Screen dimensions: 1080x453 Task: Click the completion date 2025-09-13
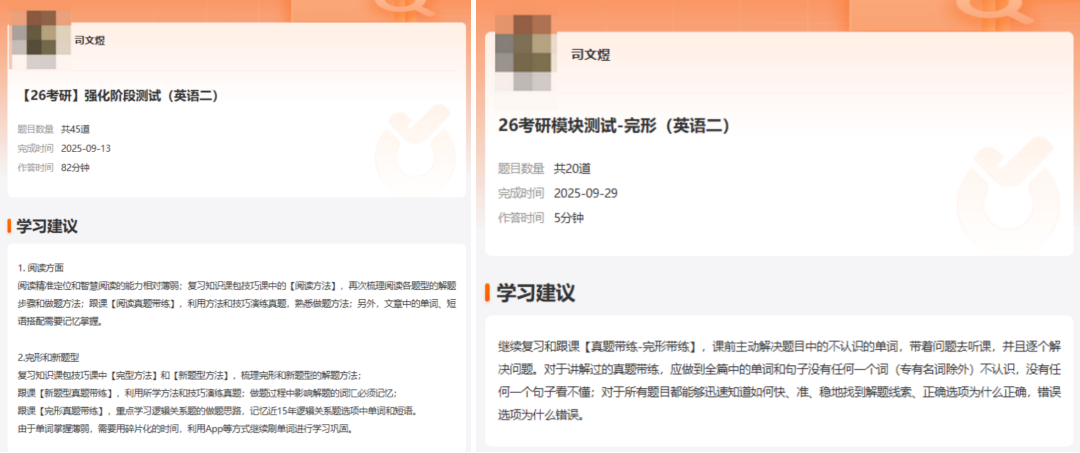click(x=86, y=148)
